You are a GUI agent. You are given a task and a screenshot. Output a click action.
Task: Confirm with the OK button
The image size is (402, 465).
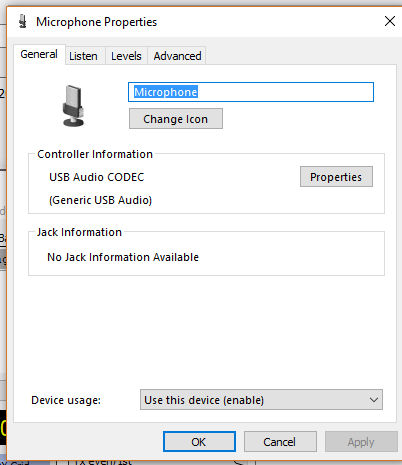coord(199,442)
